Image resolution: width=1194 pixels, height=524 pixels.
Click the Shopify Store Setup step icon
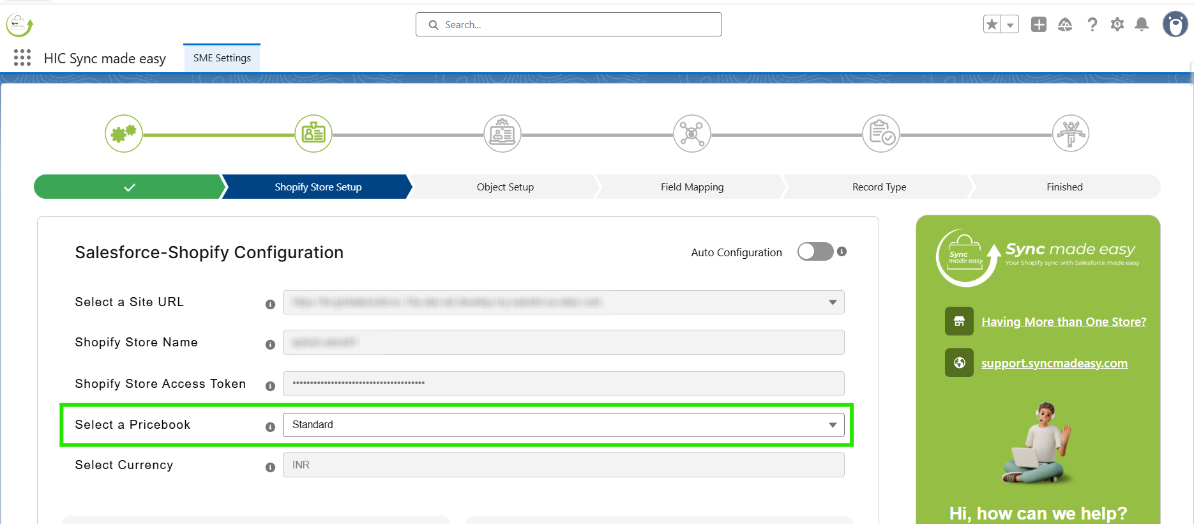point(314,134)
